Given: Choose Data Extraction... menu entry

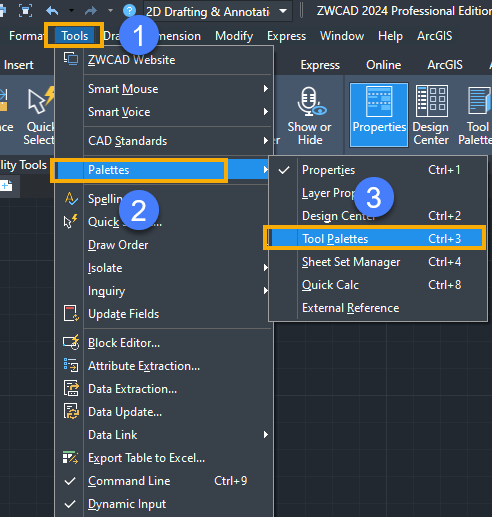Looking at the screenshot, I should coord(164,389).
